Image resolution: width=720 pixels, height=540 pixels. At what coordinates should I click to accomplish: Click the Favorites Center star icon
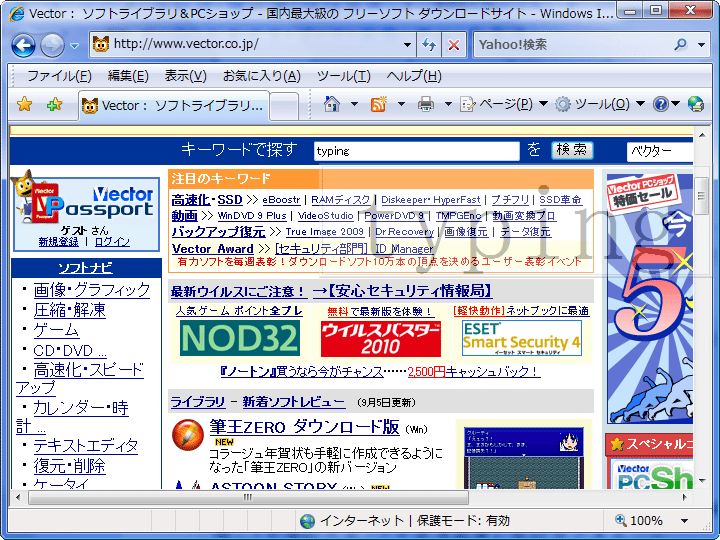(24, 105)
